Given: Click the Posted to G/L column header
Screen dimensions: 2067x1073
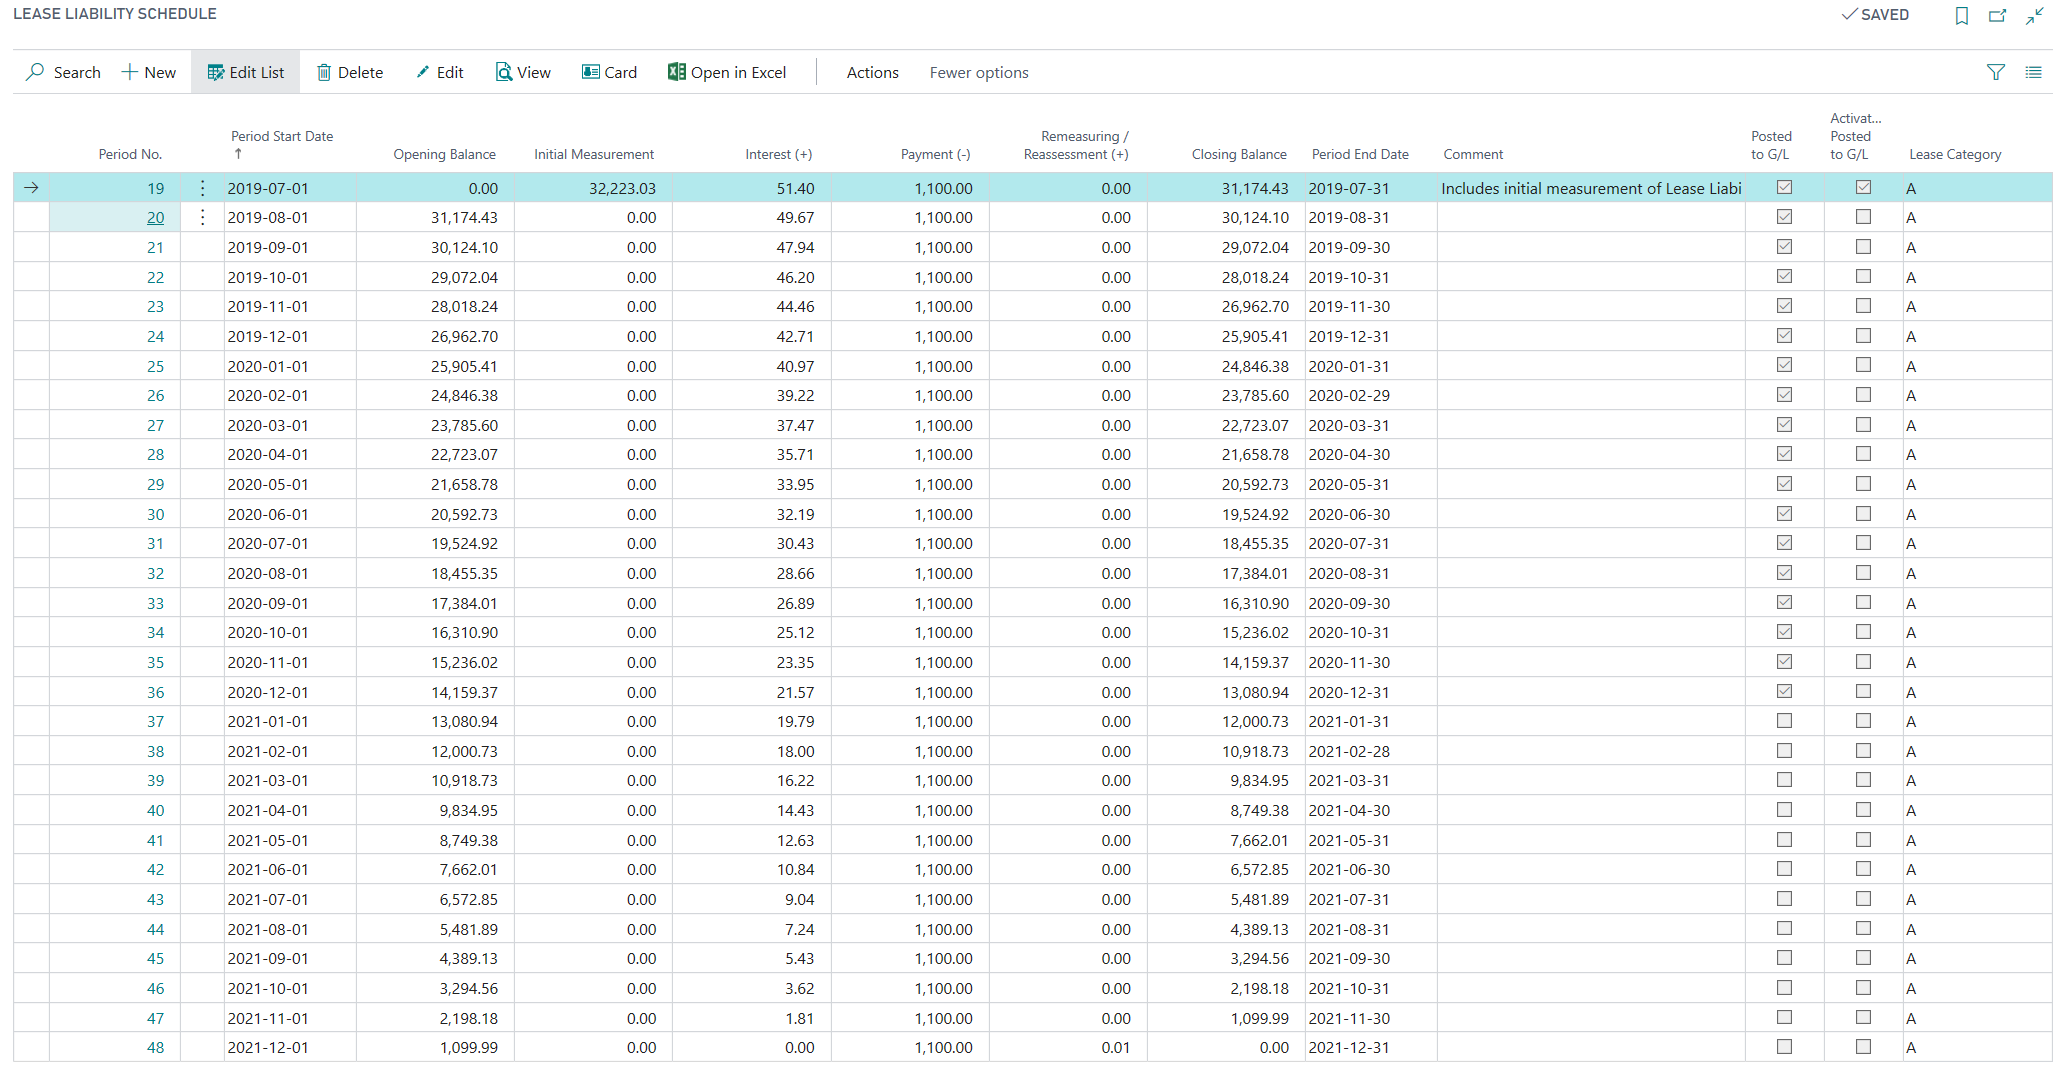Looking at the screenshot, I should pos(1770,145).
